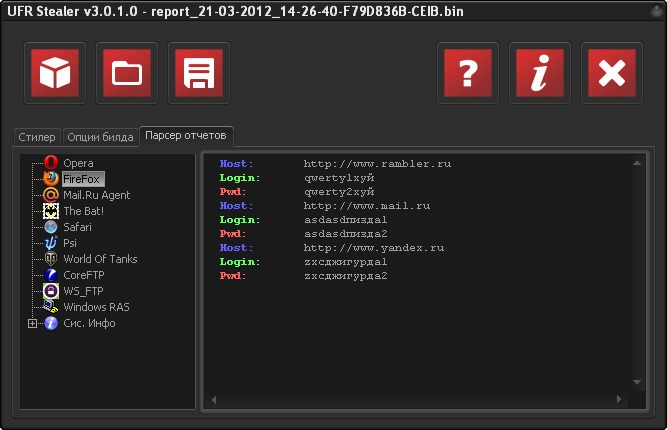Open the Опции билда tab

tap(99, 137)
